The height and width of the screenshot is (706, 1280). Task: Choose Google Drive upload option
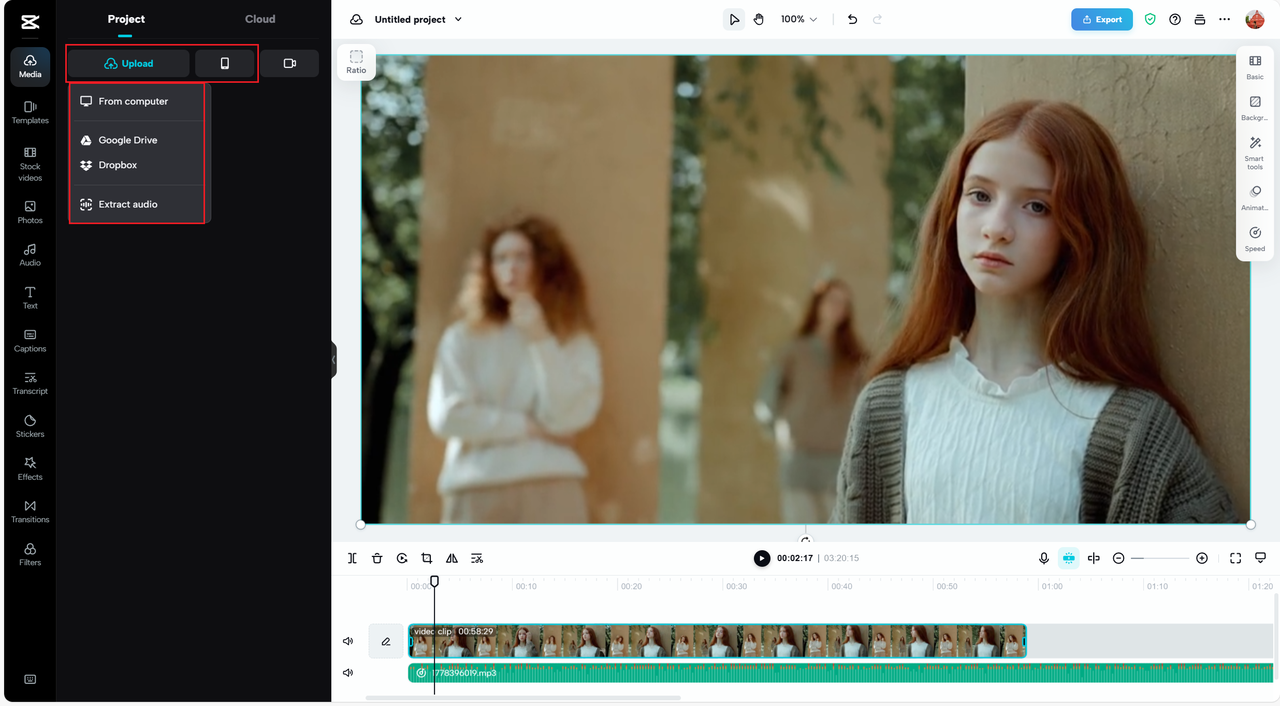(137, 140)
